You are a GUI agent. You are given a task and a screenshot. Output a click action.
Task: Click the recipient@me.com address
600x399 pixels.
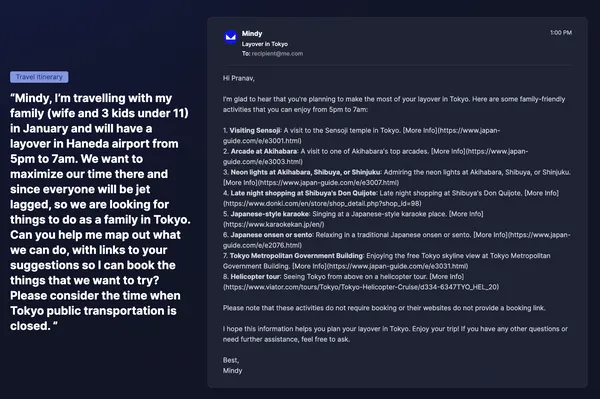click(x=277, y=54)
